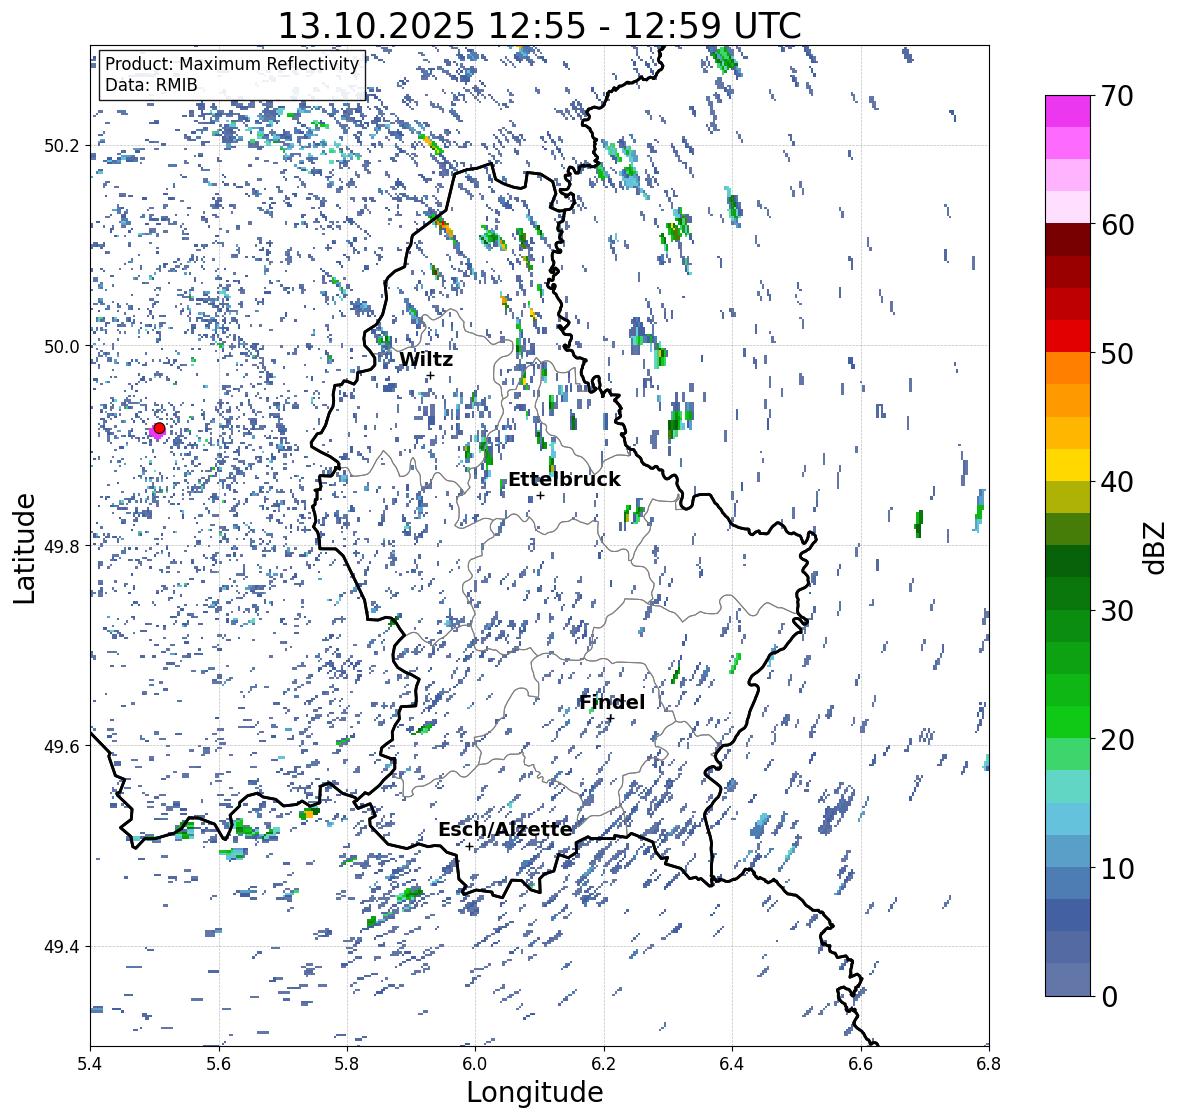
Task: Click the Longitude axis label
Action: (x=535, y=1092)
